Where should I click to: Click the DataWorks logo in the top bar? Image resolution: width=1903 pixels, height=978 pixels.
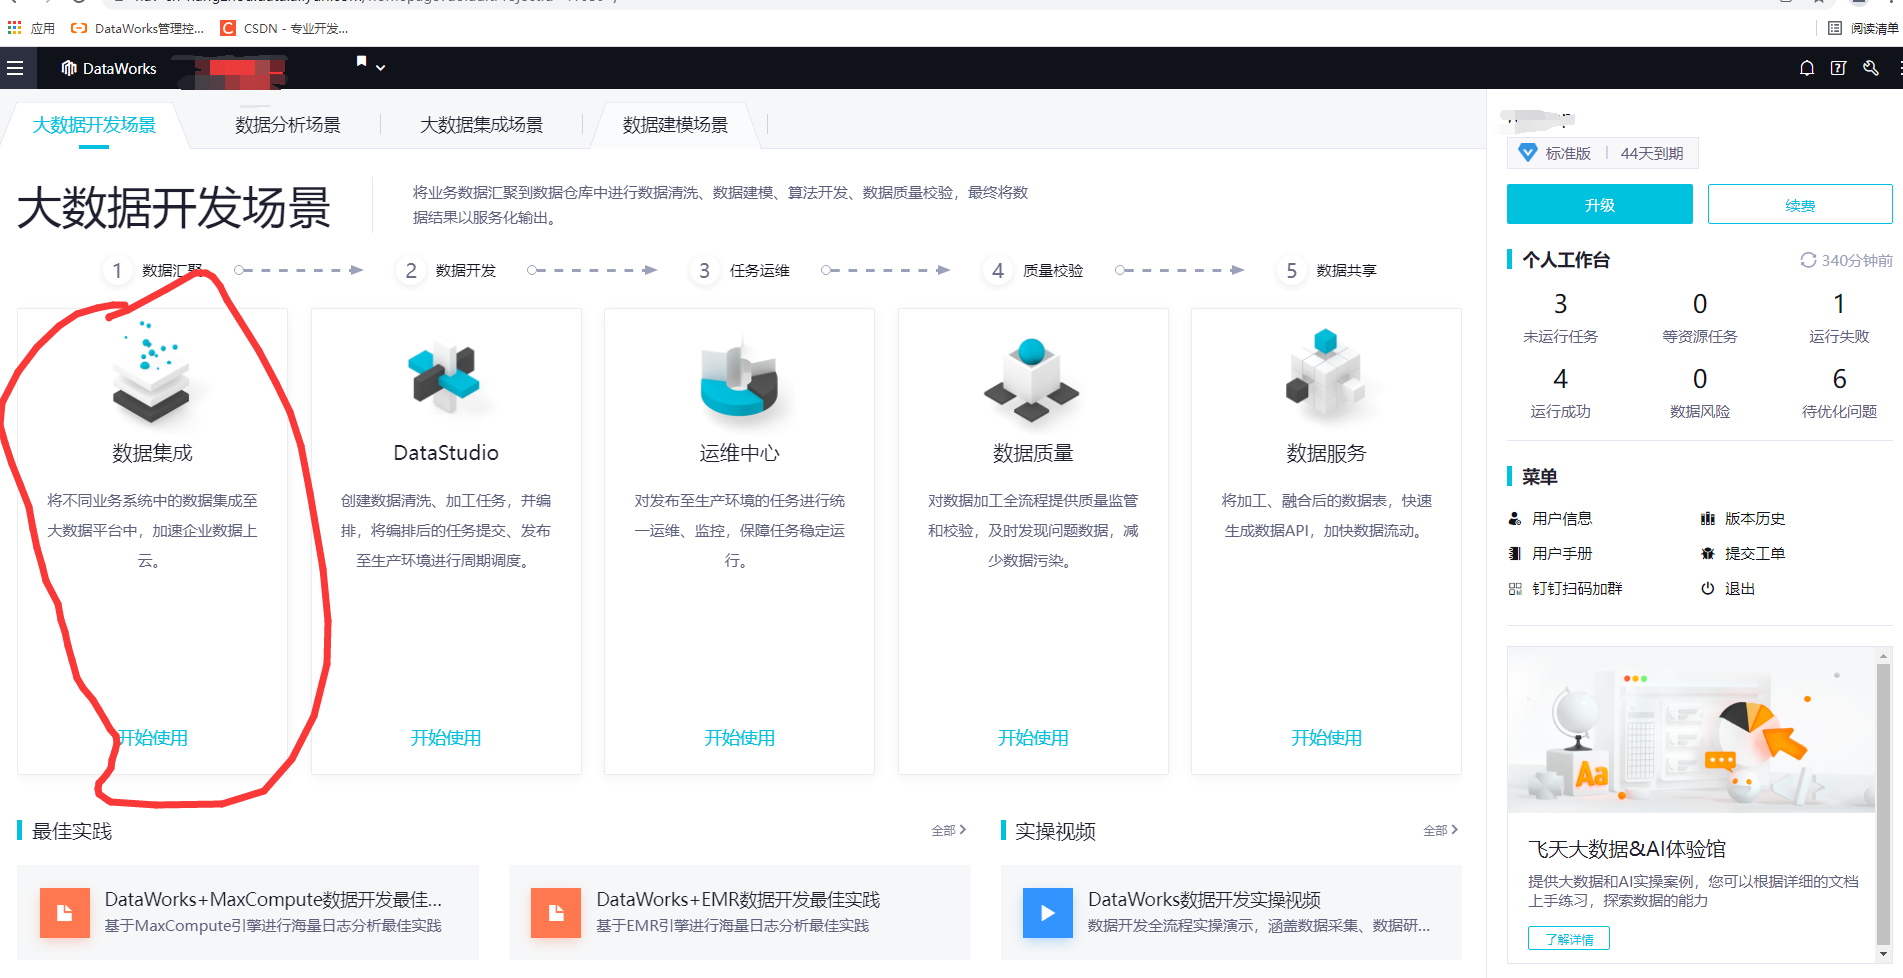coord(110,68)
